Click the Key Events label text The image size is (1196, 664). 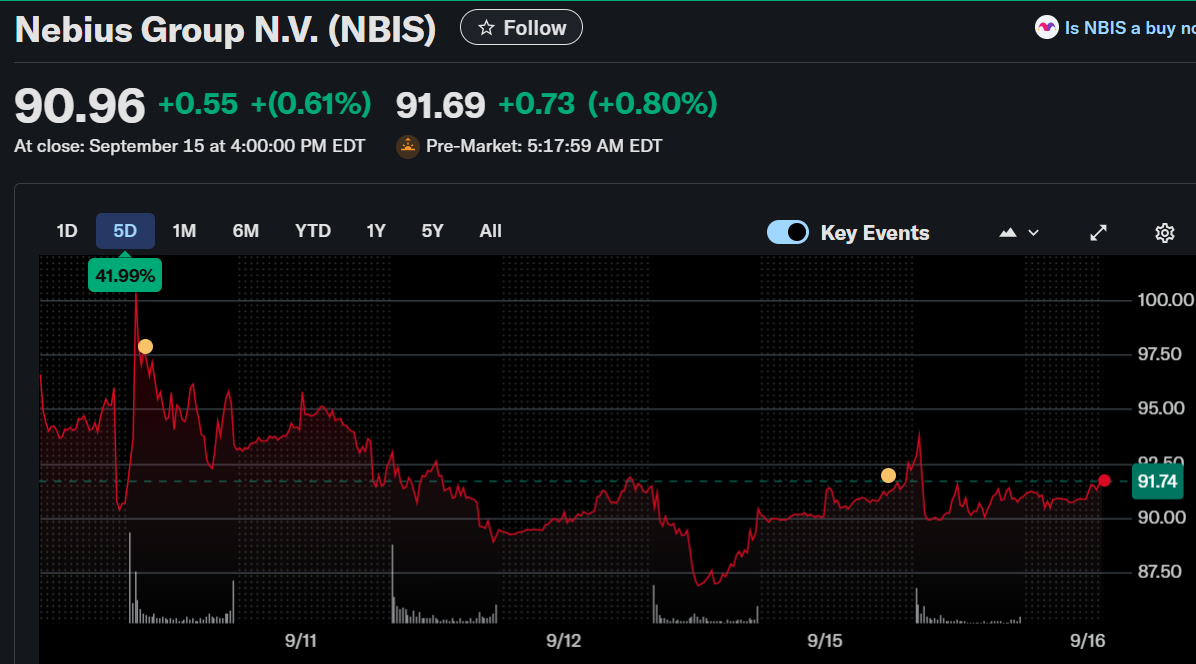(x=875, y=233)
